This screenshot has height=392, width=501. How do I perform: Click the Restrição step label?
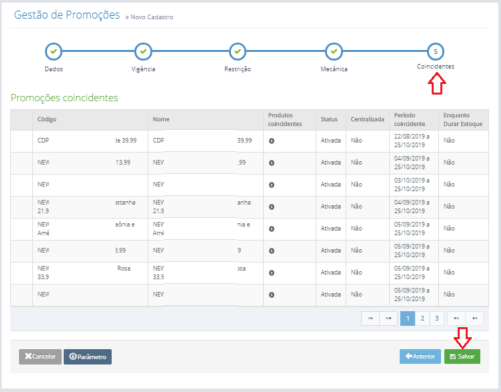coord(237,69)
